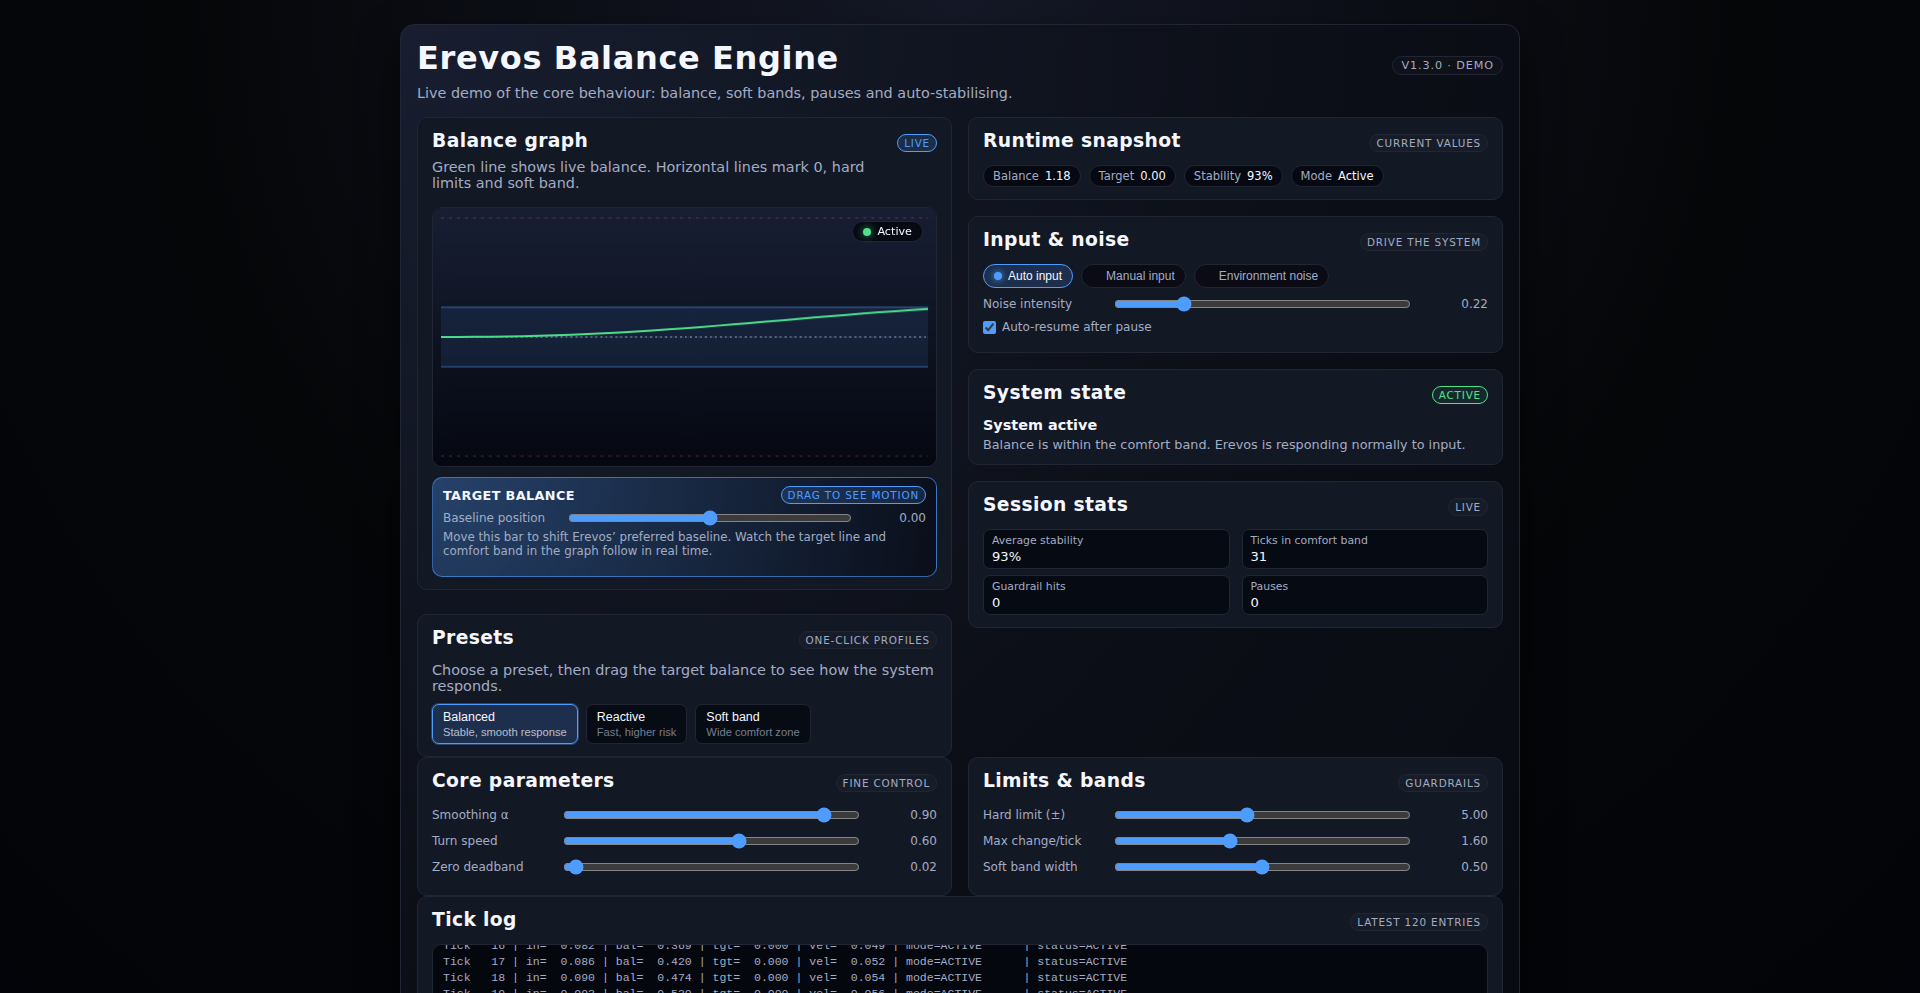Click the ACTIVE badge in System state
1920x993 pixels.
click(1459, 395)
